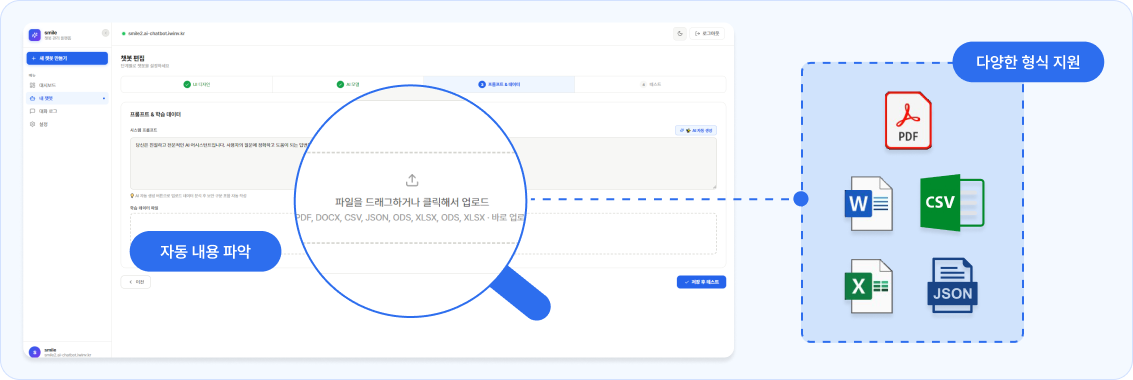Go to the UI 디자인 step tab
The image size is (1133, 380).
[x=197, y=85]
